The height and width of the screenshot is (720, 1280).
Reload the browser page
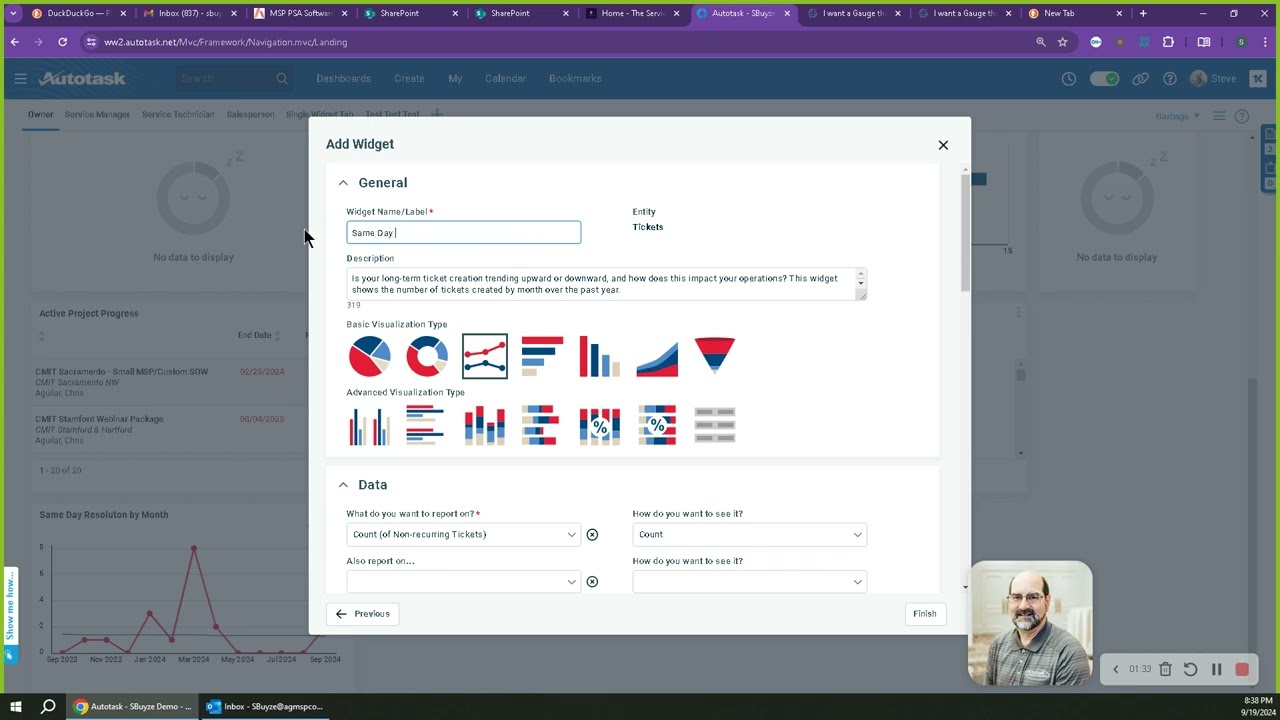(x=62, y=42)
